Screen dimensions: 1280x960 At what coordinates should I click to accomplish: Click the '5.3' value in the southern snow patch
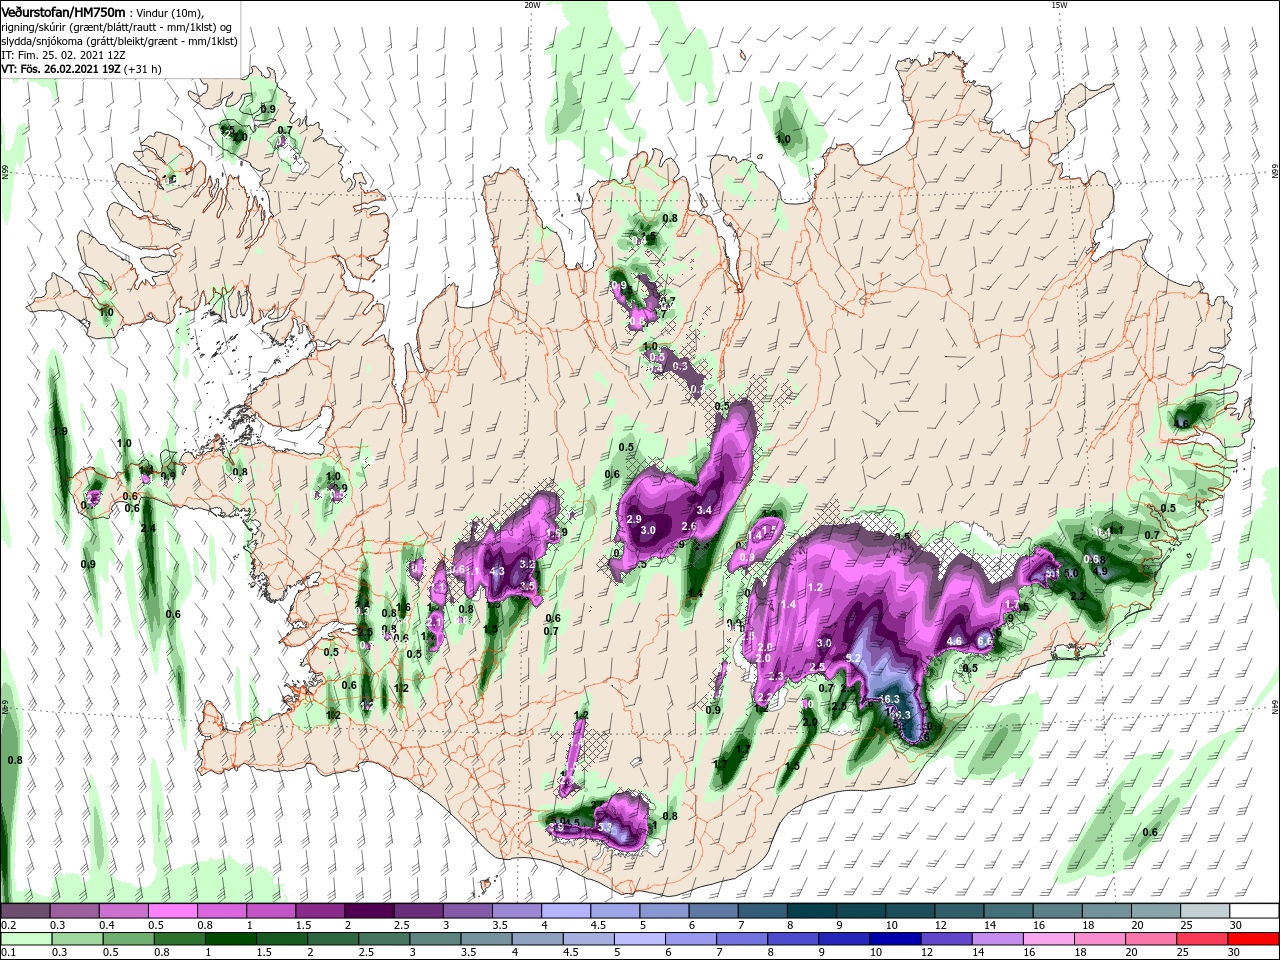click(604, 828)
